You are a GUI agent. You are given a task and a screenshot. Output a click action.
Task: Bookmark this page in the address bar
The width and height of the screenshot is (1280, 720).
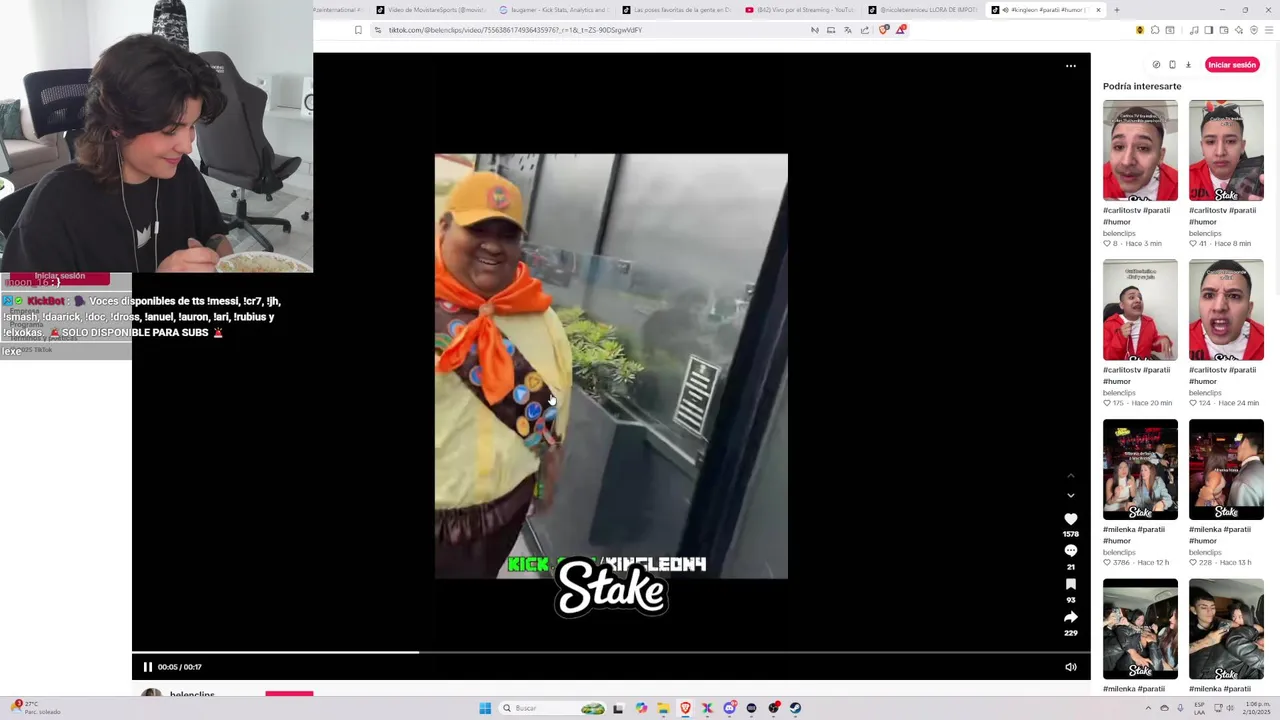pyautogui.click(x=358, y=30)
